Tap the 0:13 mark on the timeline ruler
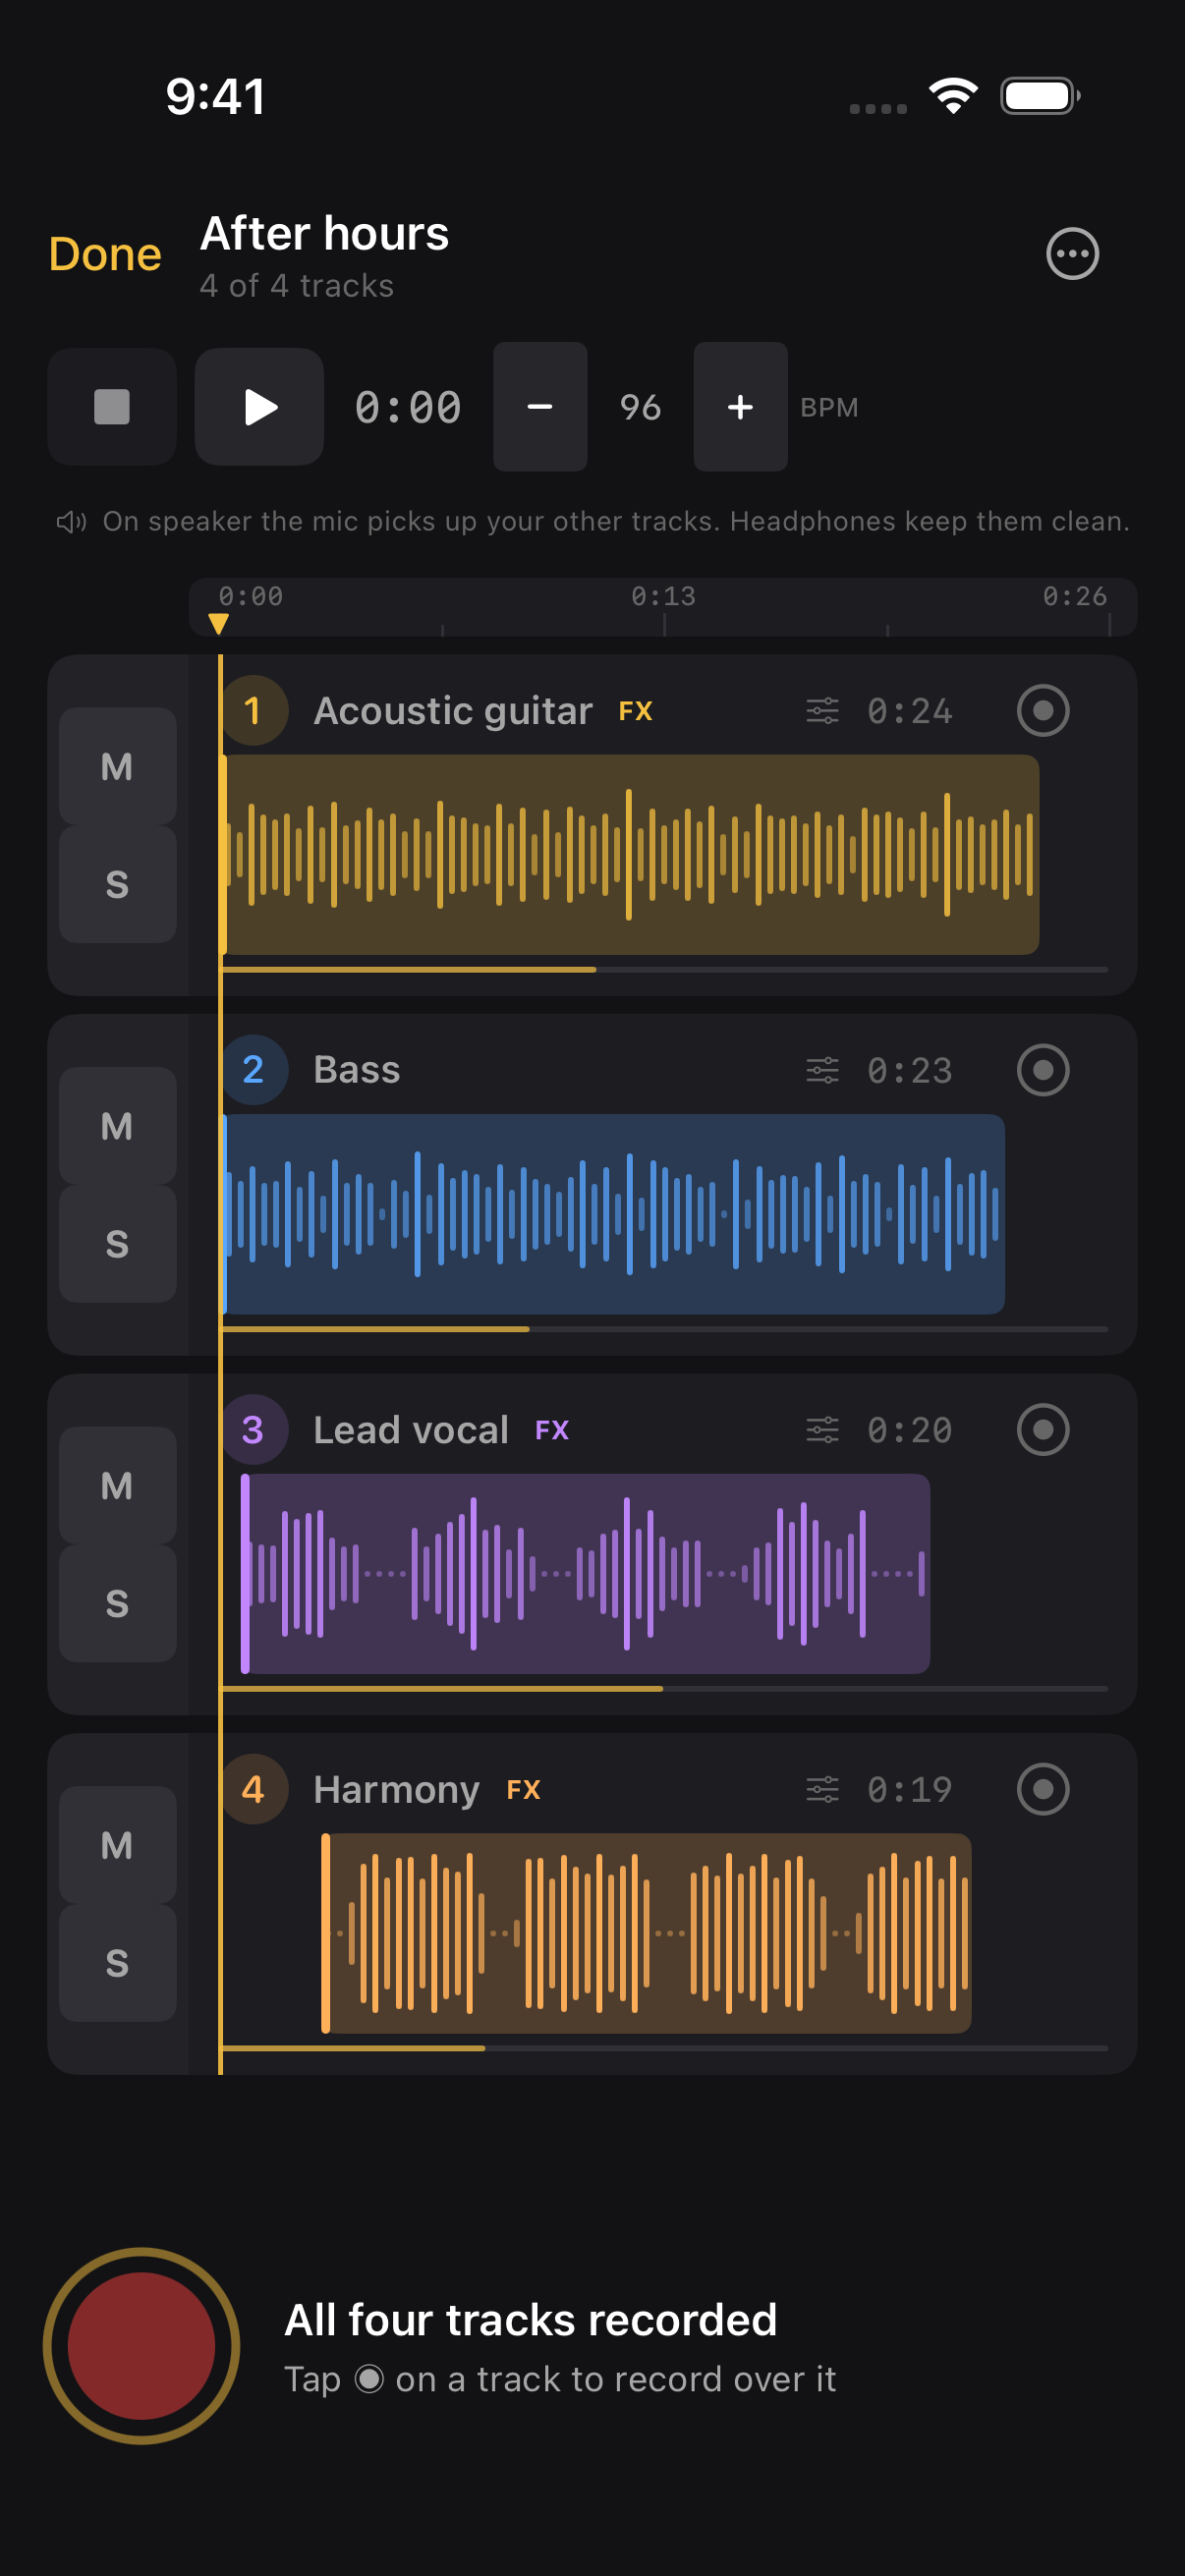1185x2576 pixels. pos(663,596)
